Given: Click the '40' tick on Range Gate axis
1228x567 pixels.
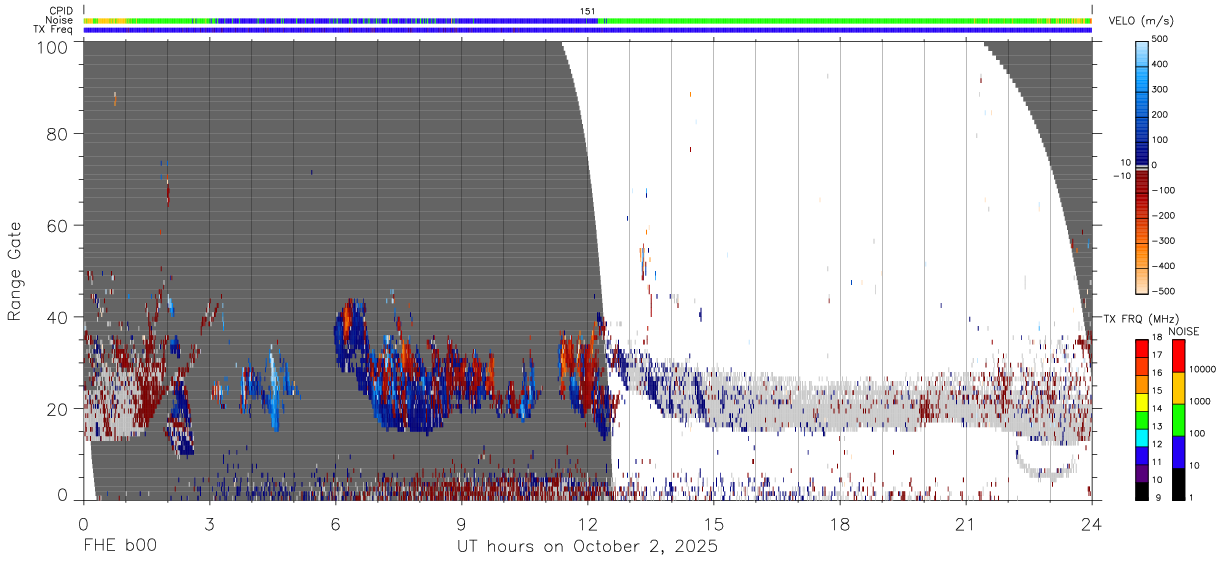Looking at the screenshot, I should pyautogui.click(x=59, y=317).
